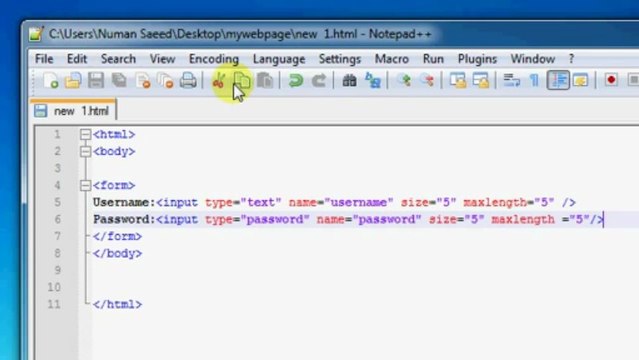
Task: Print the document with printer icon
Action: point(188,80)
